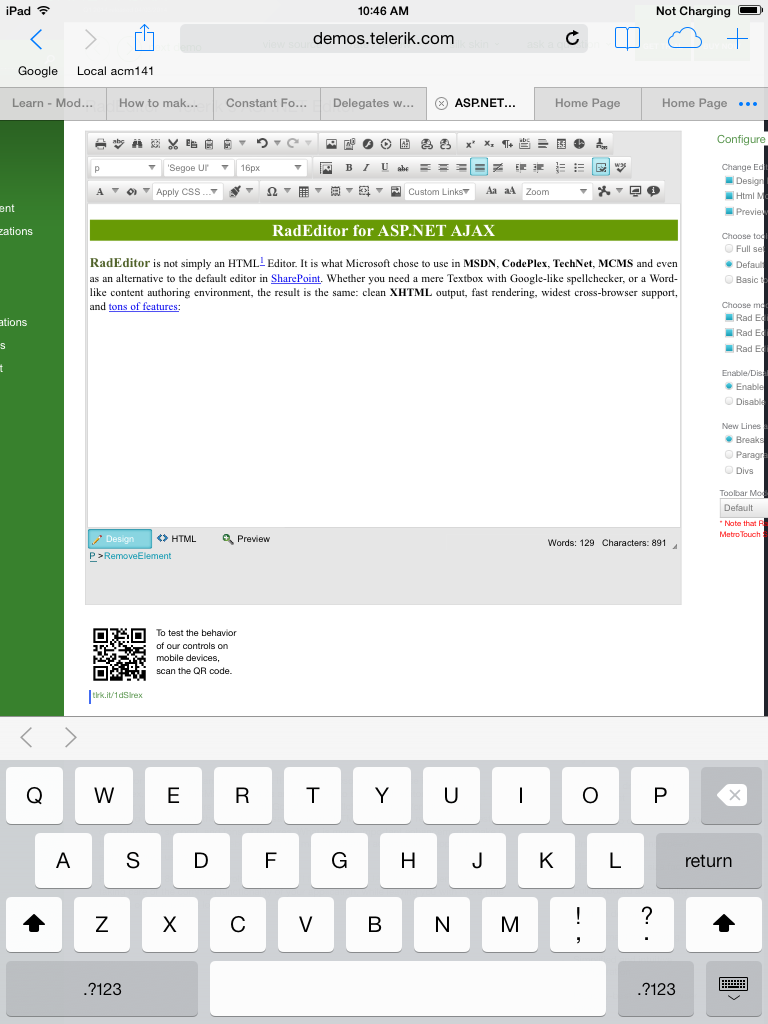Open the 'Constant Fo...' Safari tab
768x1024 pixels.
tap(266, 103)
